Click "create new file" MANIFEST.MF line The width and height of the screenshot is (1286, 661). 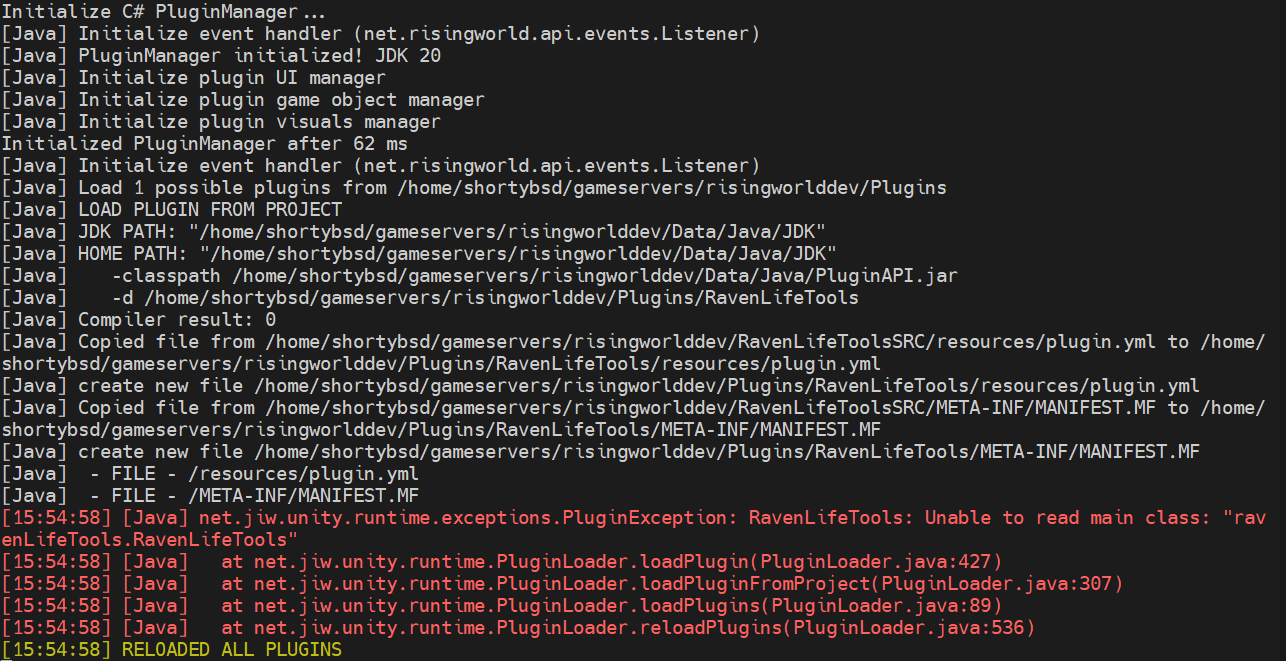[639, 452]
